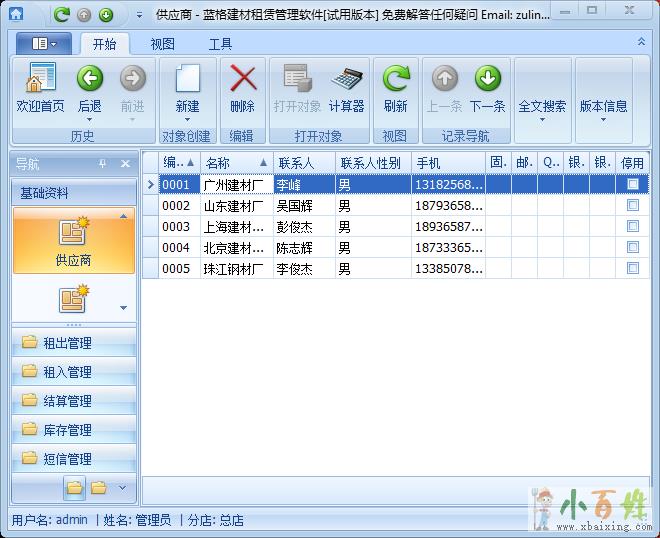Open the SMS Management (短信管理) section

pos(67,459)
